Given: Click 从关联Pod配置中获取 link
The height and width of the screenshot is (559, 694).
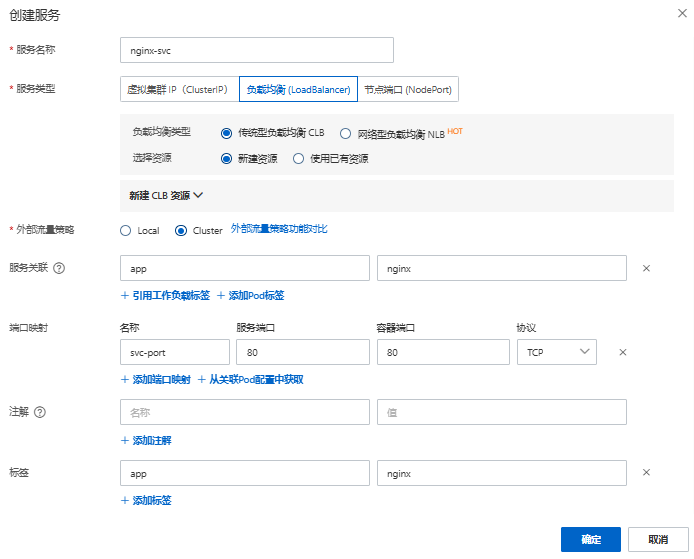Looking at the screenshot, I should (x=256, y=380).
